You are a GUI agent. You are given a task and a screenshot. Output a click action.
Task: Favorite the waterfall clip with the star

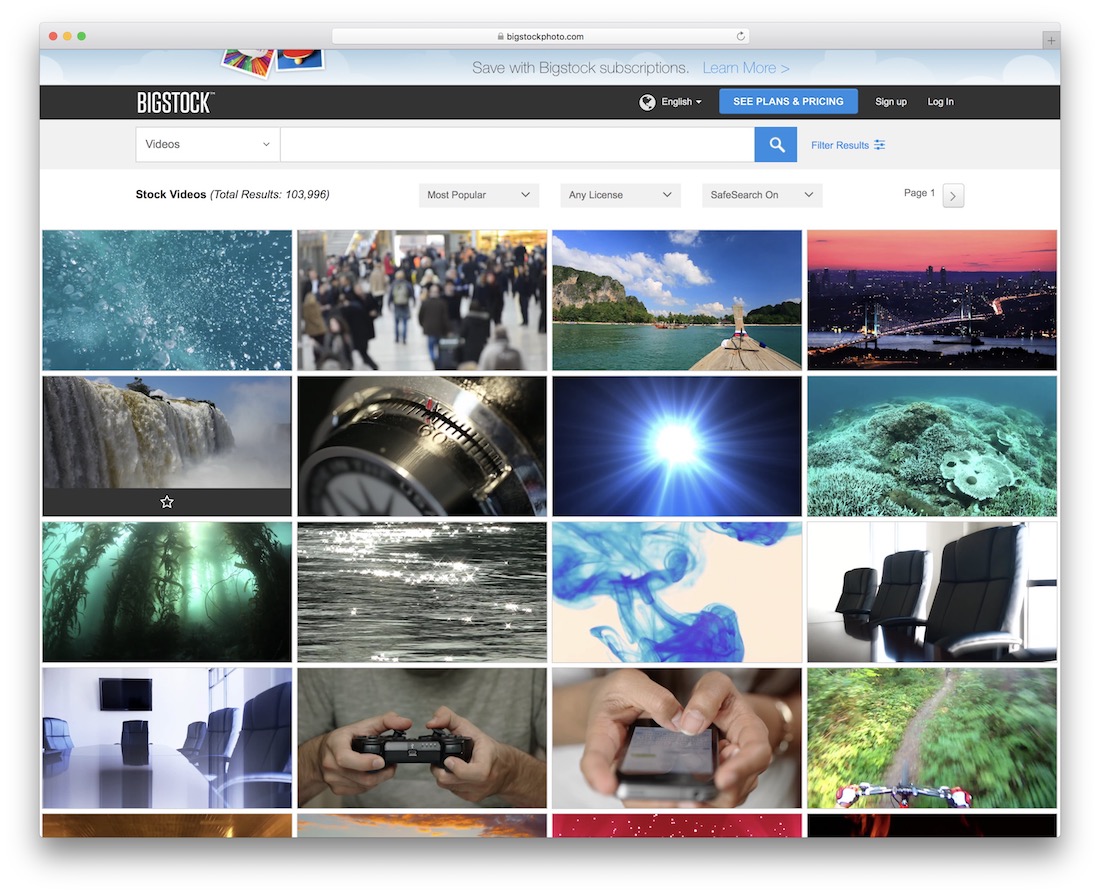click(x=166, y=501)
